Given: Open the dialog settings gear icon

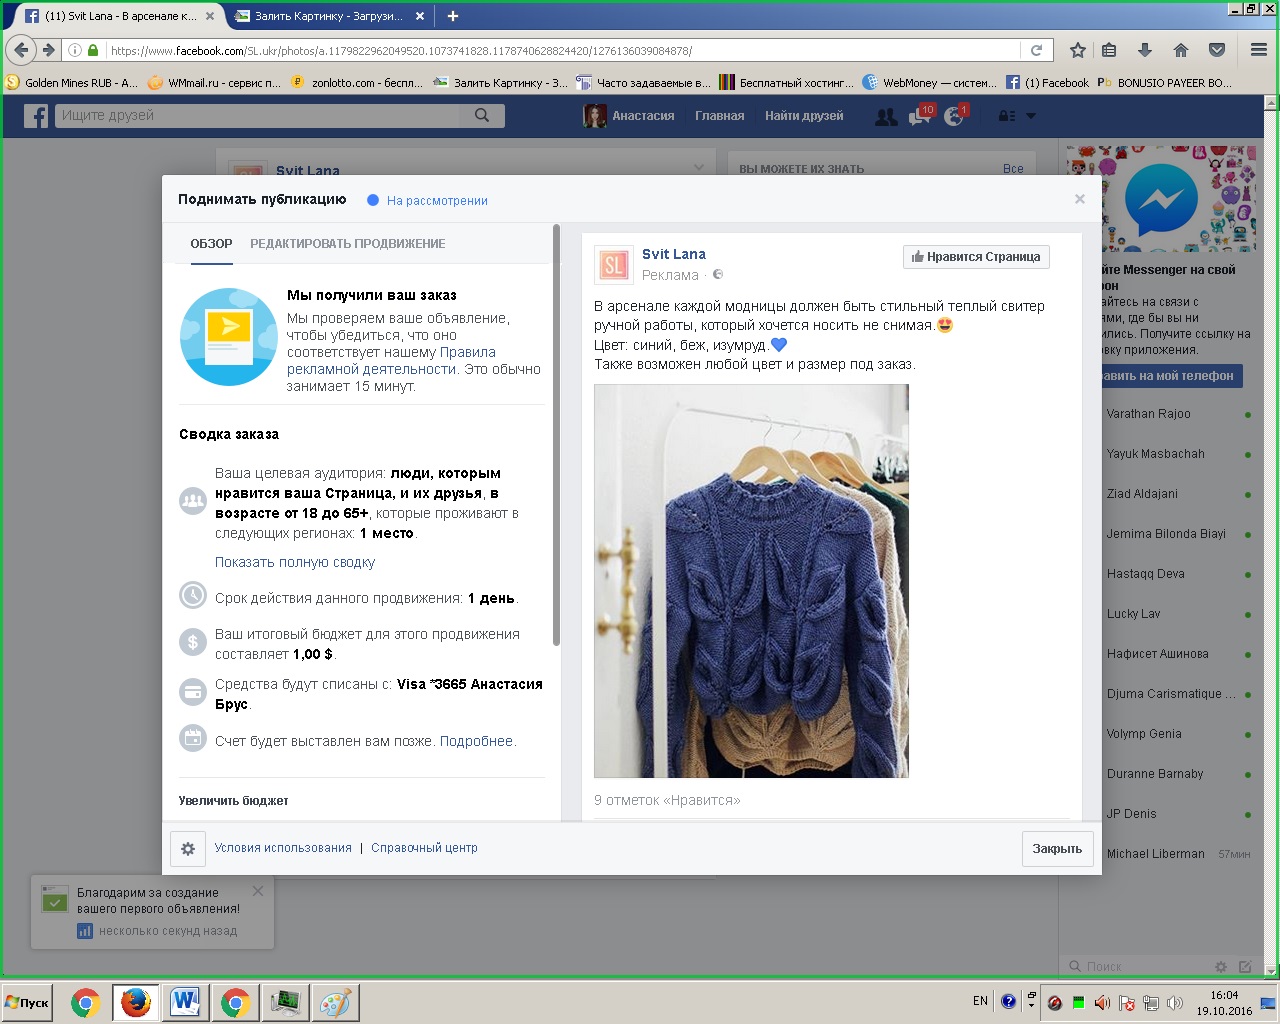Looking at the screenshot, I should tap(188, 848).
